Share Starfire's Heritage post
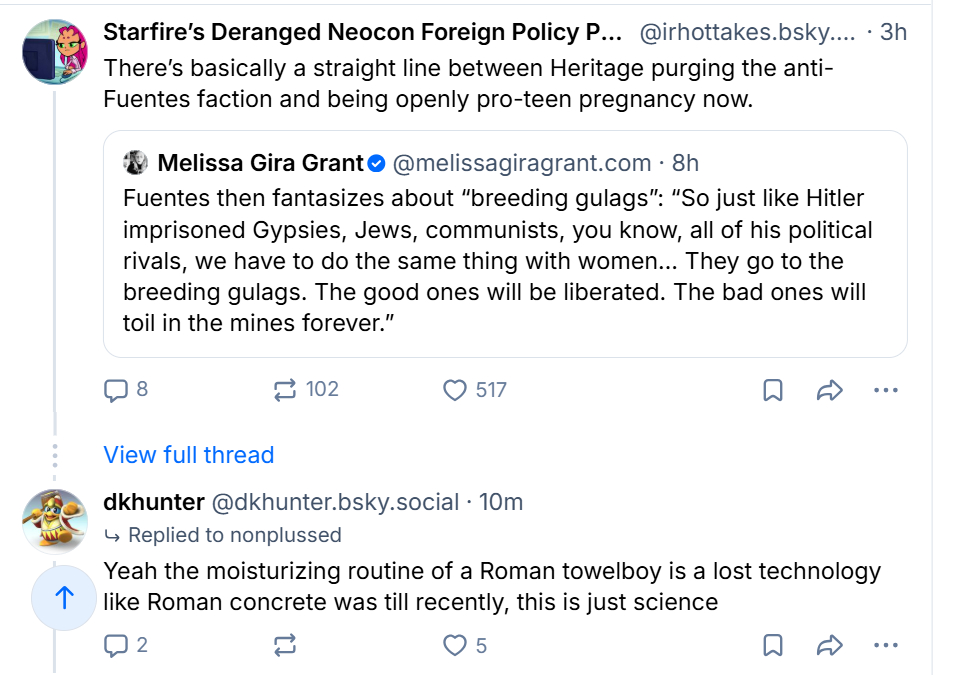953x675 pixels. 829,390
